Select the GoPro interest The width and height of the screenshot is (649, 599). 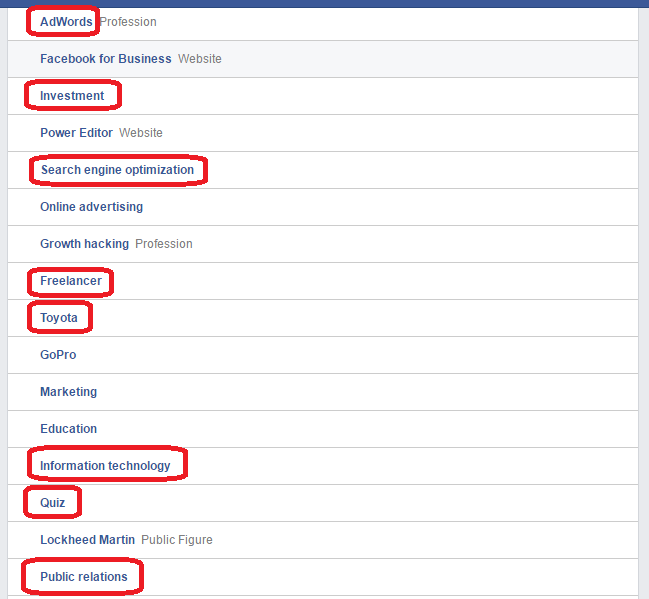[58, 355]
